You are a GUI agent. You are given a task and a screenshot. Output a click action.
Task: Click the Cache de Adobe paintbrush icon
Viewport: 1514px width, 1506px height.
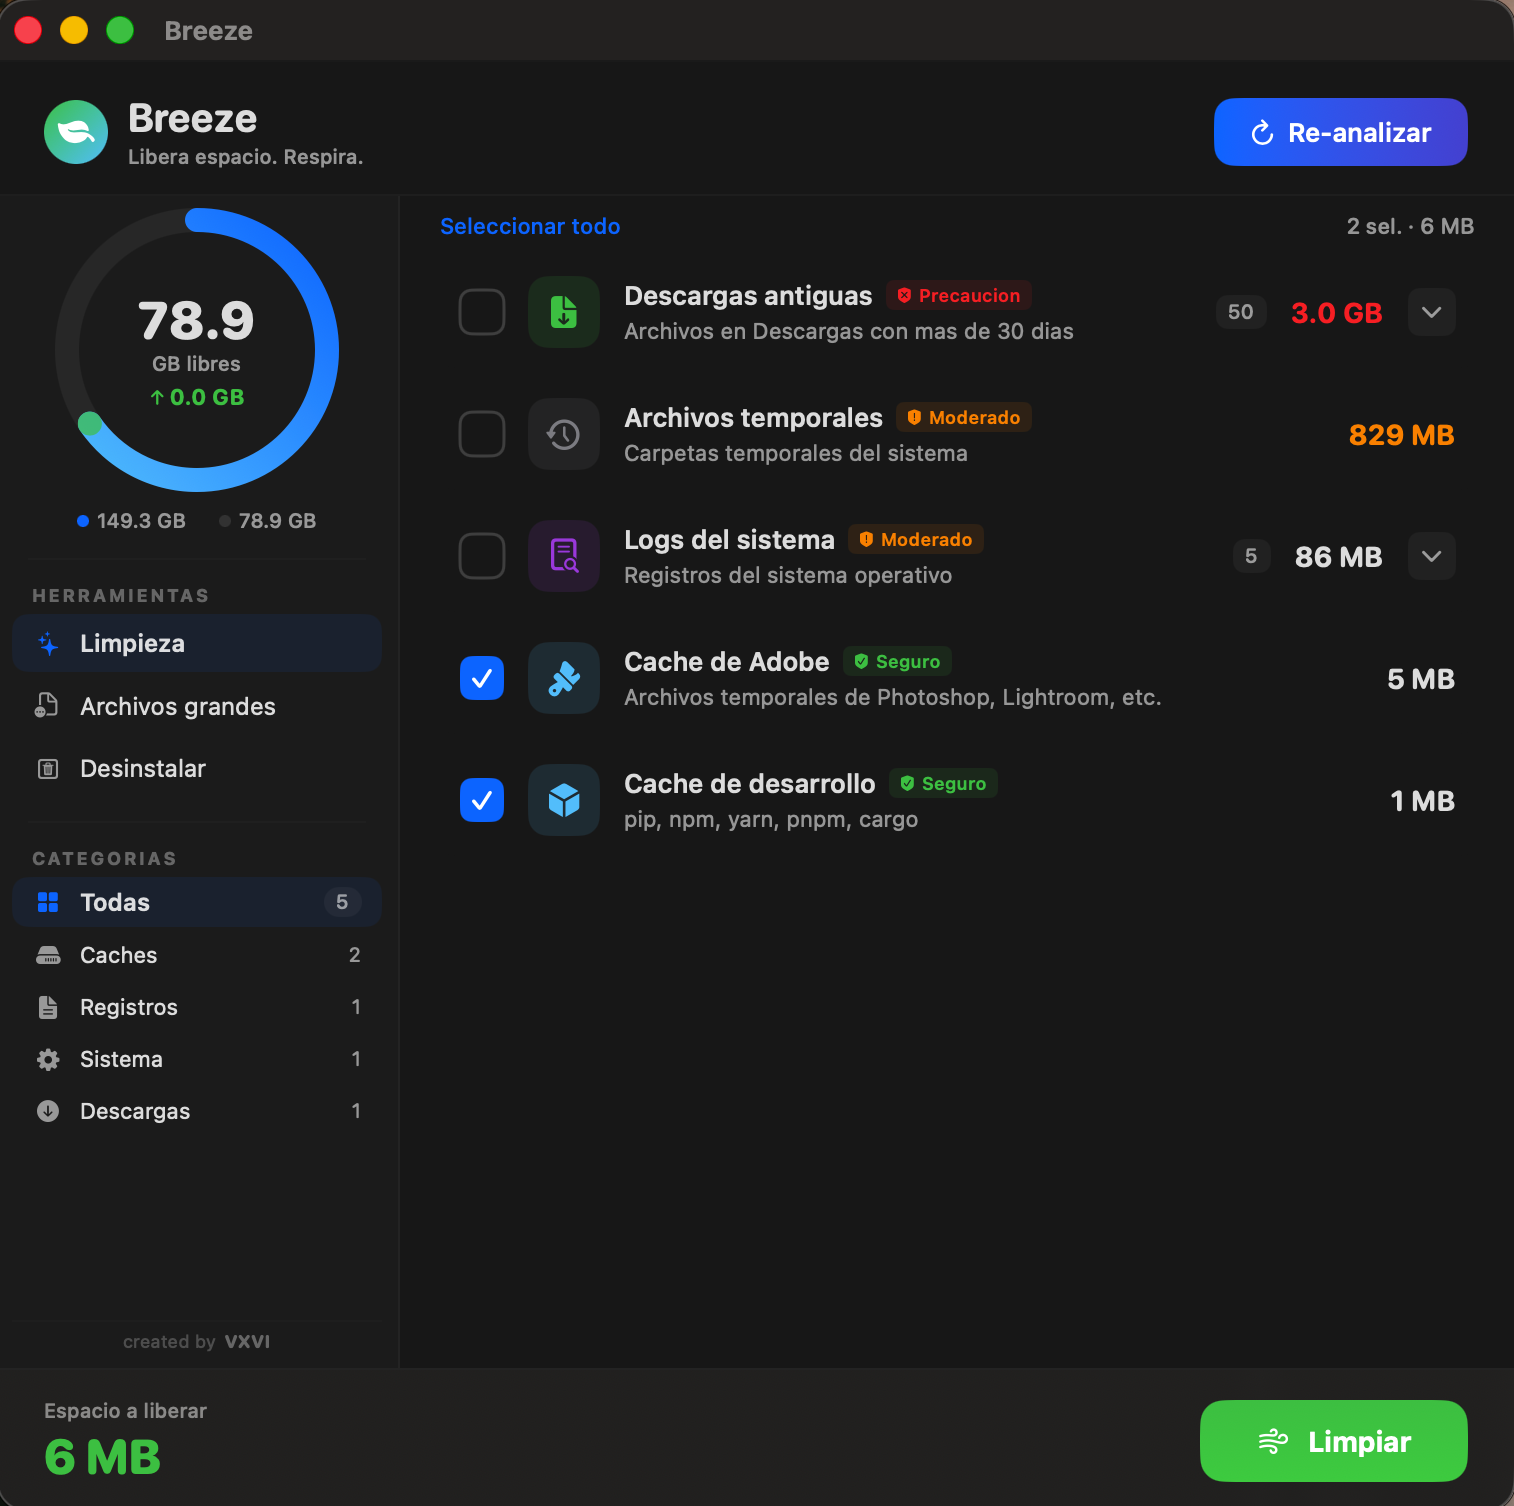(x=564, y=678)
